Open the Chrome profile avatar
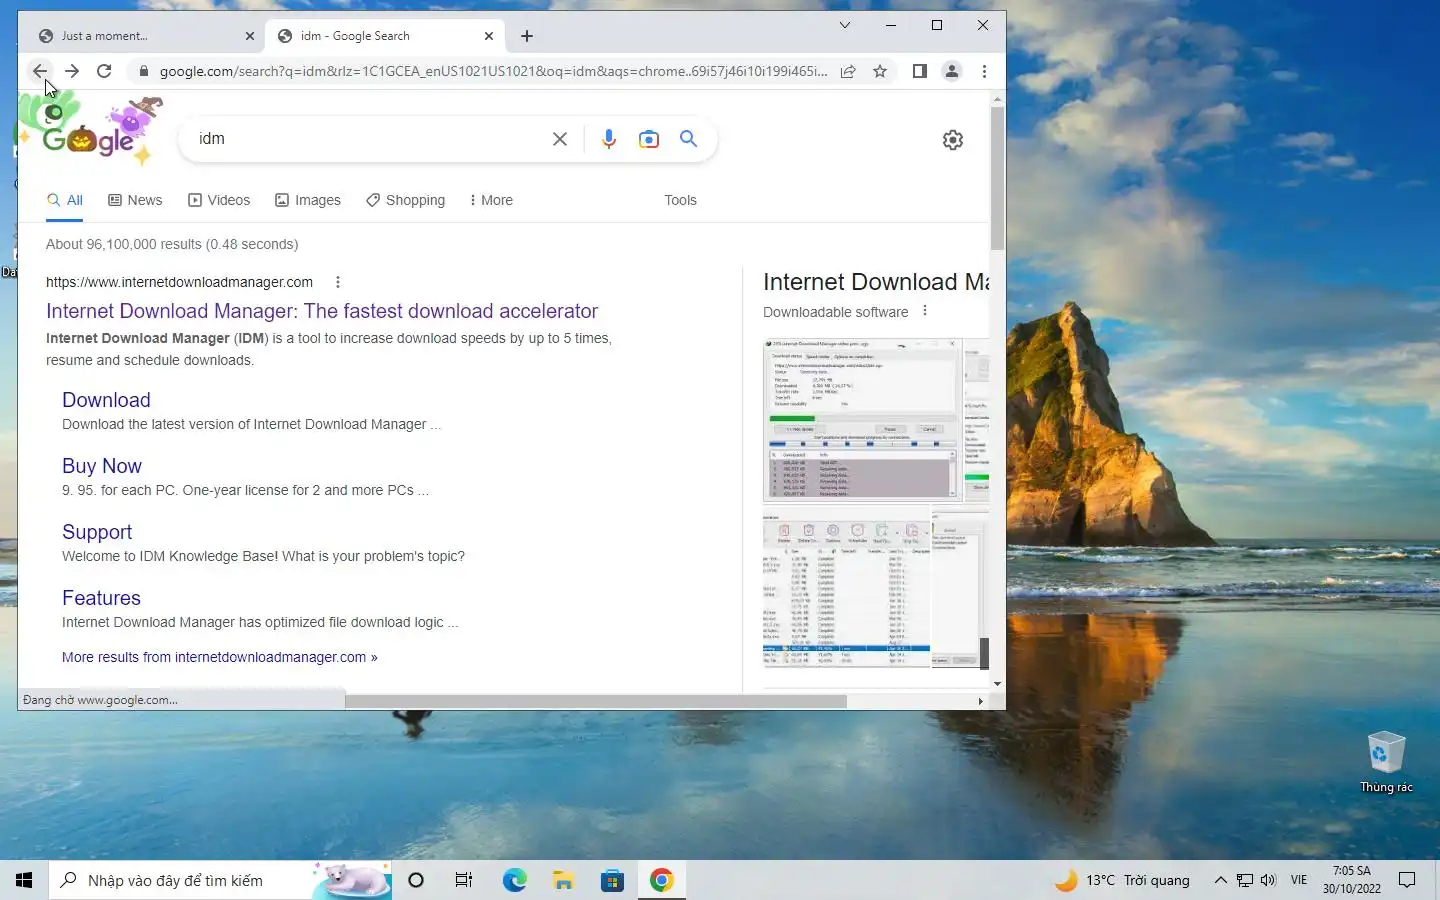 click(952, 71)
